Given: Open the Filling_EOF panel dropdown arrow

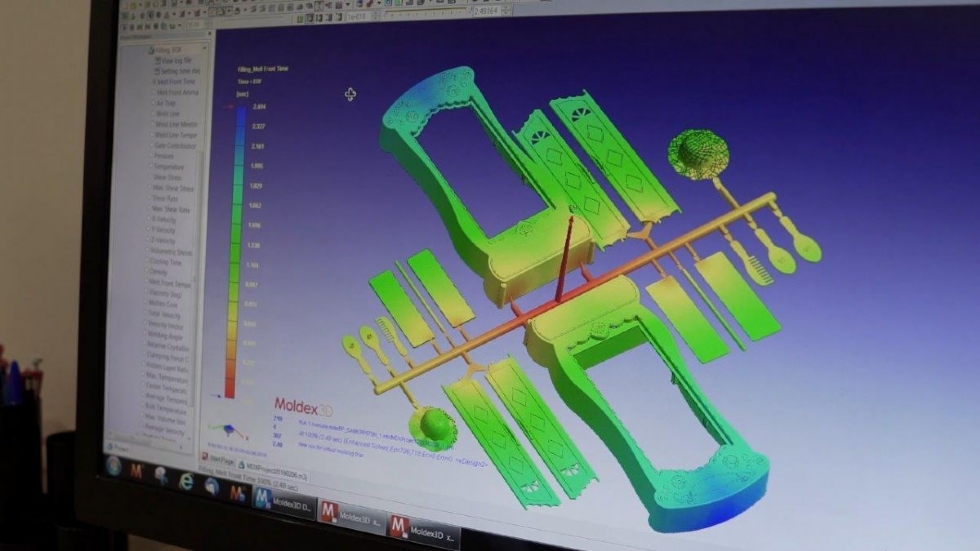Looking at the screenshot, I should click(204, 47).
